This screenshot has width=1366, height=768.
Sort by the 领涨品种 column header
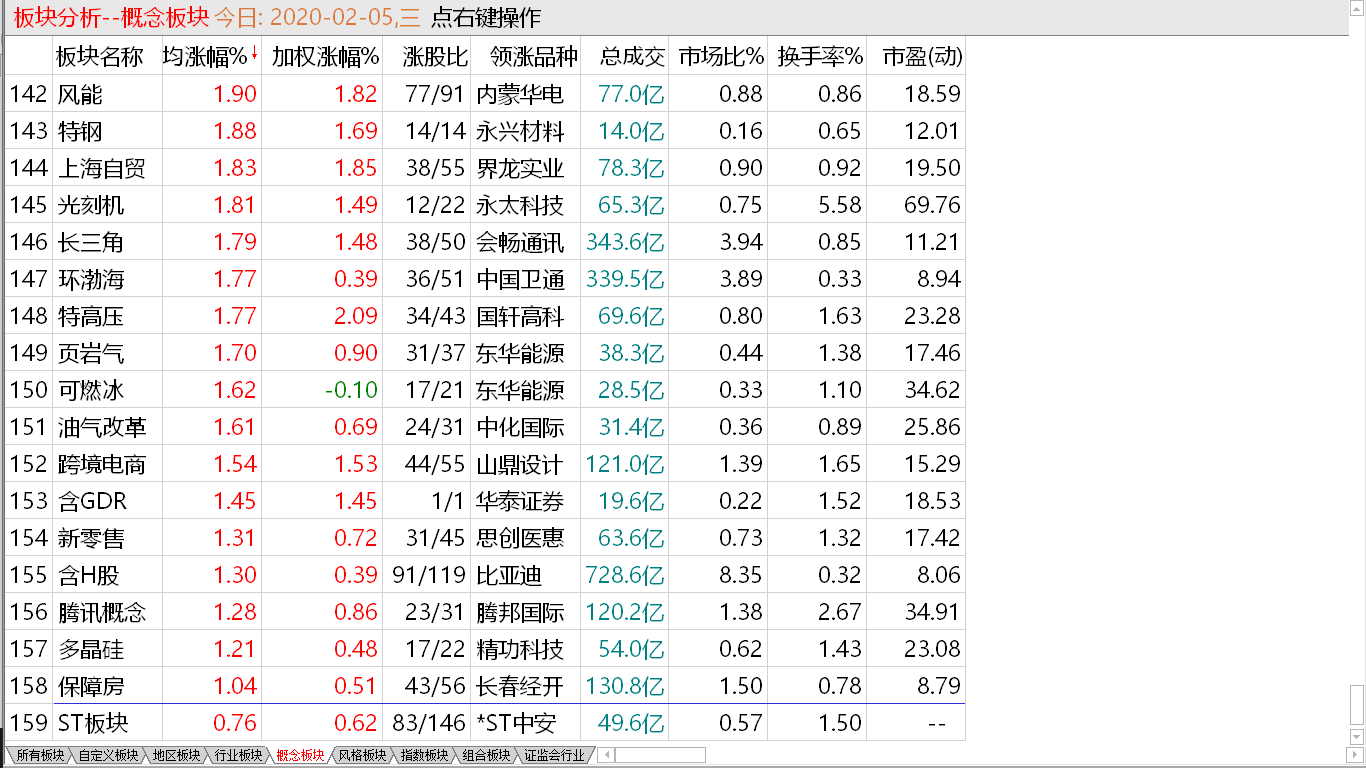526,57
